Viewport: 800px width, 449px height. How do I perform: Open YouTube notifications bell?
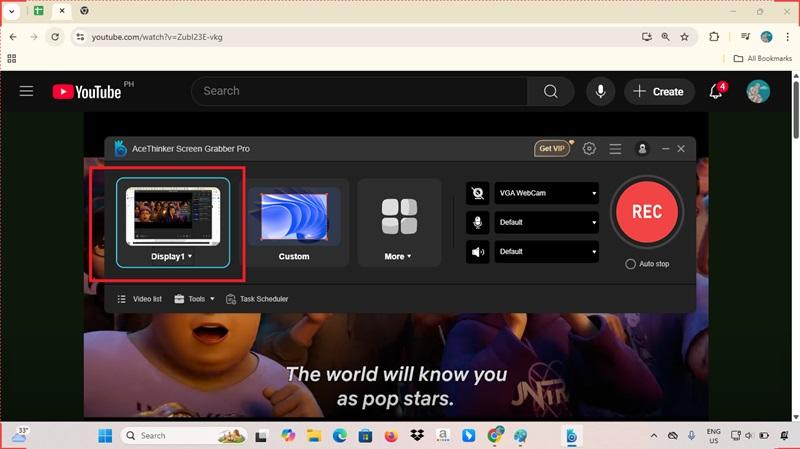[x=716, y=91]
